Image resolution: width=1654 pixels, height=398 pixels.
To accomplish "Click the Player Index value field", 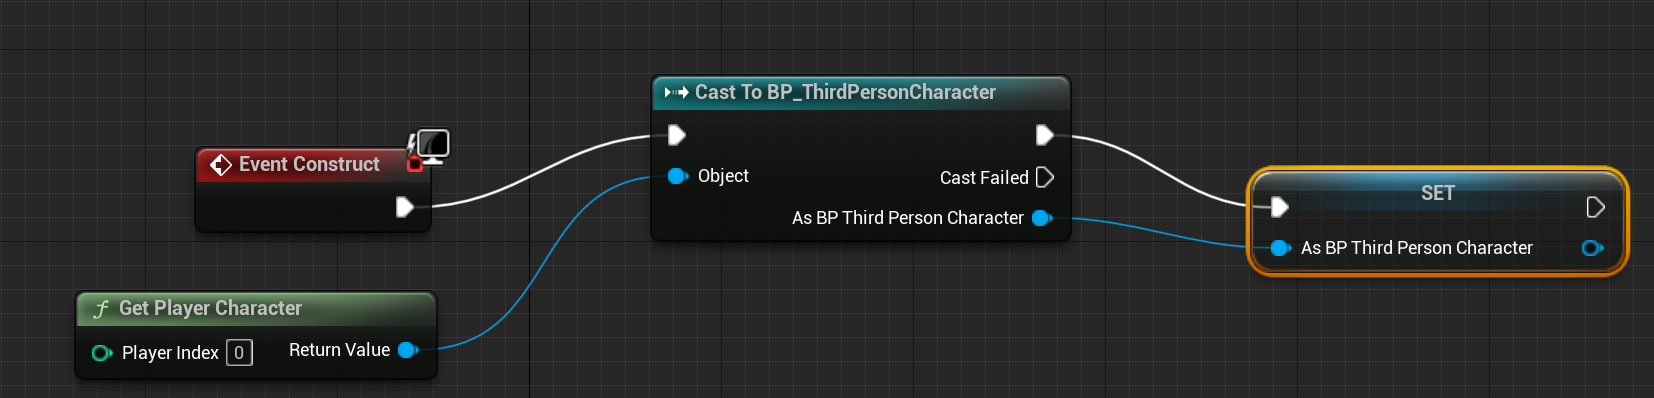I will click(239, 353).
